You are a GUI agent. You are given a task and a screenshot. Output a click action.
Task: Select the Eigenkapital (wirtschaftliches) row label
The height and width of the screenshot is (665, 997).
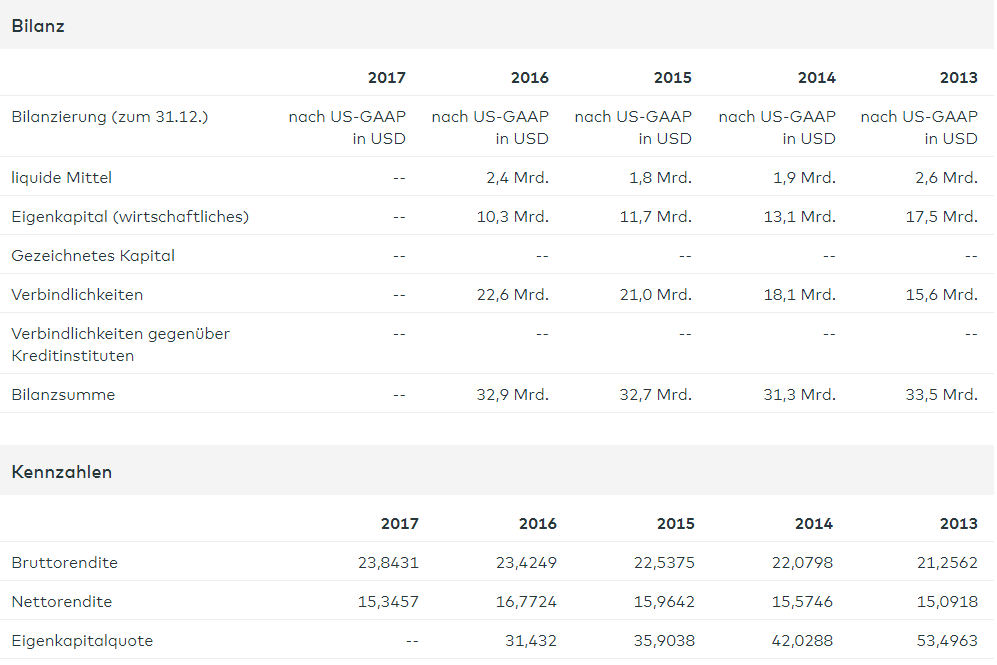pos(130,216)
